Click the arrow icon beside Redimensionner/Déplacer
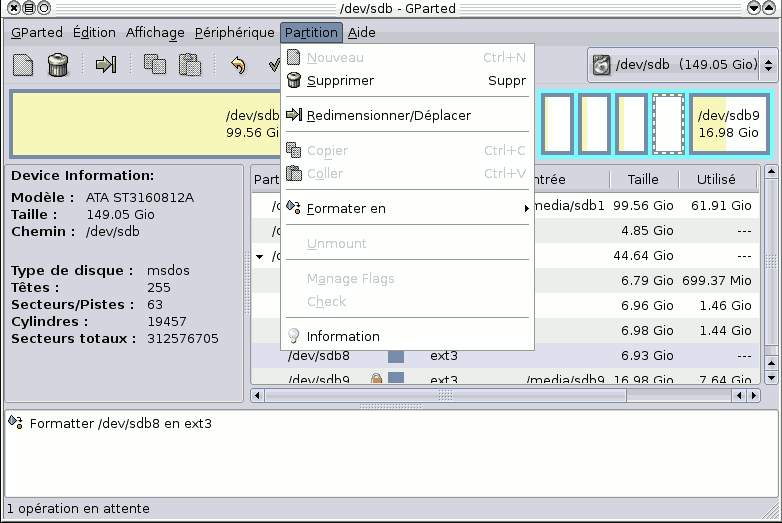Image resolution: width=782 pixels, height=523 pixels. pyautogui.click(x=294, y=115)
